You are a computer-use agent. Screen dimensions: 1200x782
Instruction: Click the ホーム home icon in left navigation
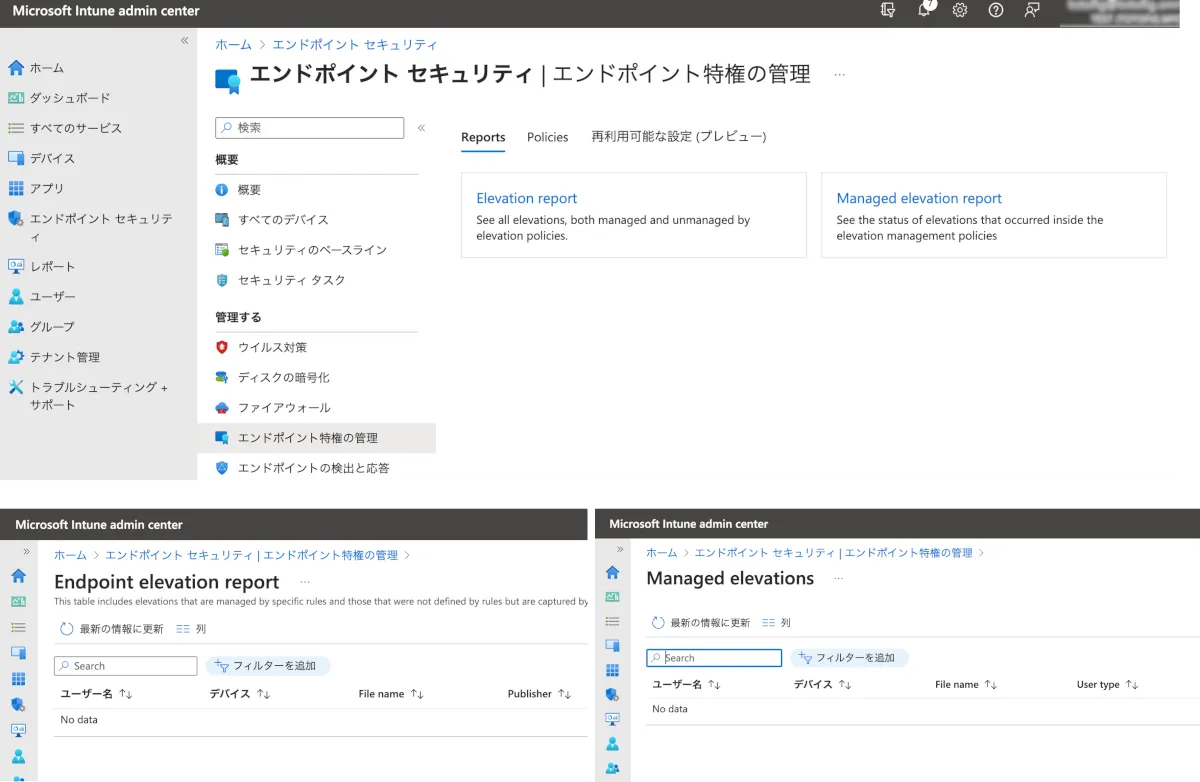(x=16, y=68)
